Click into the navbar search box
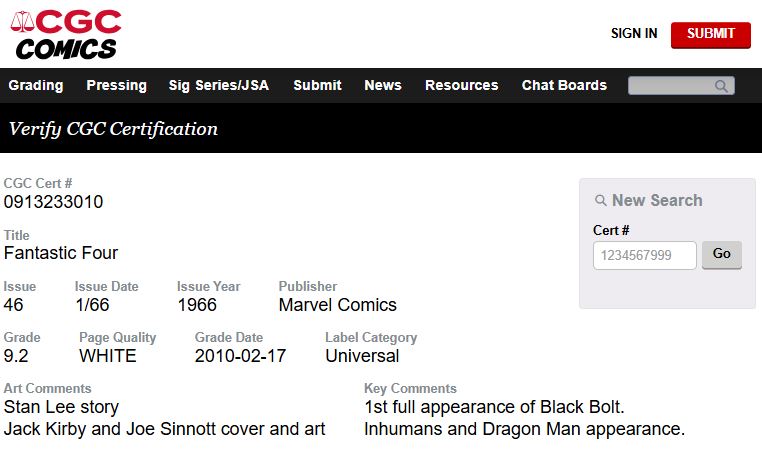 click(670, 86)
